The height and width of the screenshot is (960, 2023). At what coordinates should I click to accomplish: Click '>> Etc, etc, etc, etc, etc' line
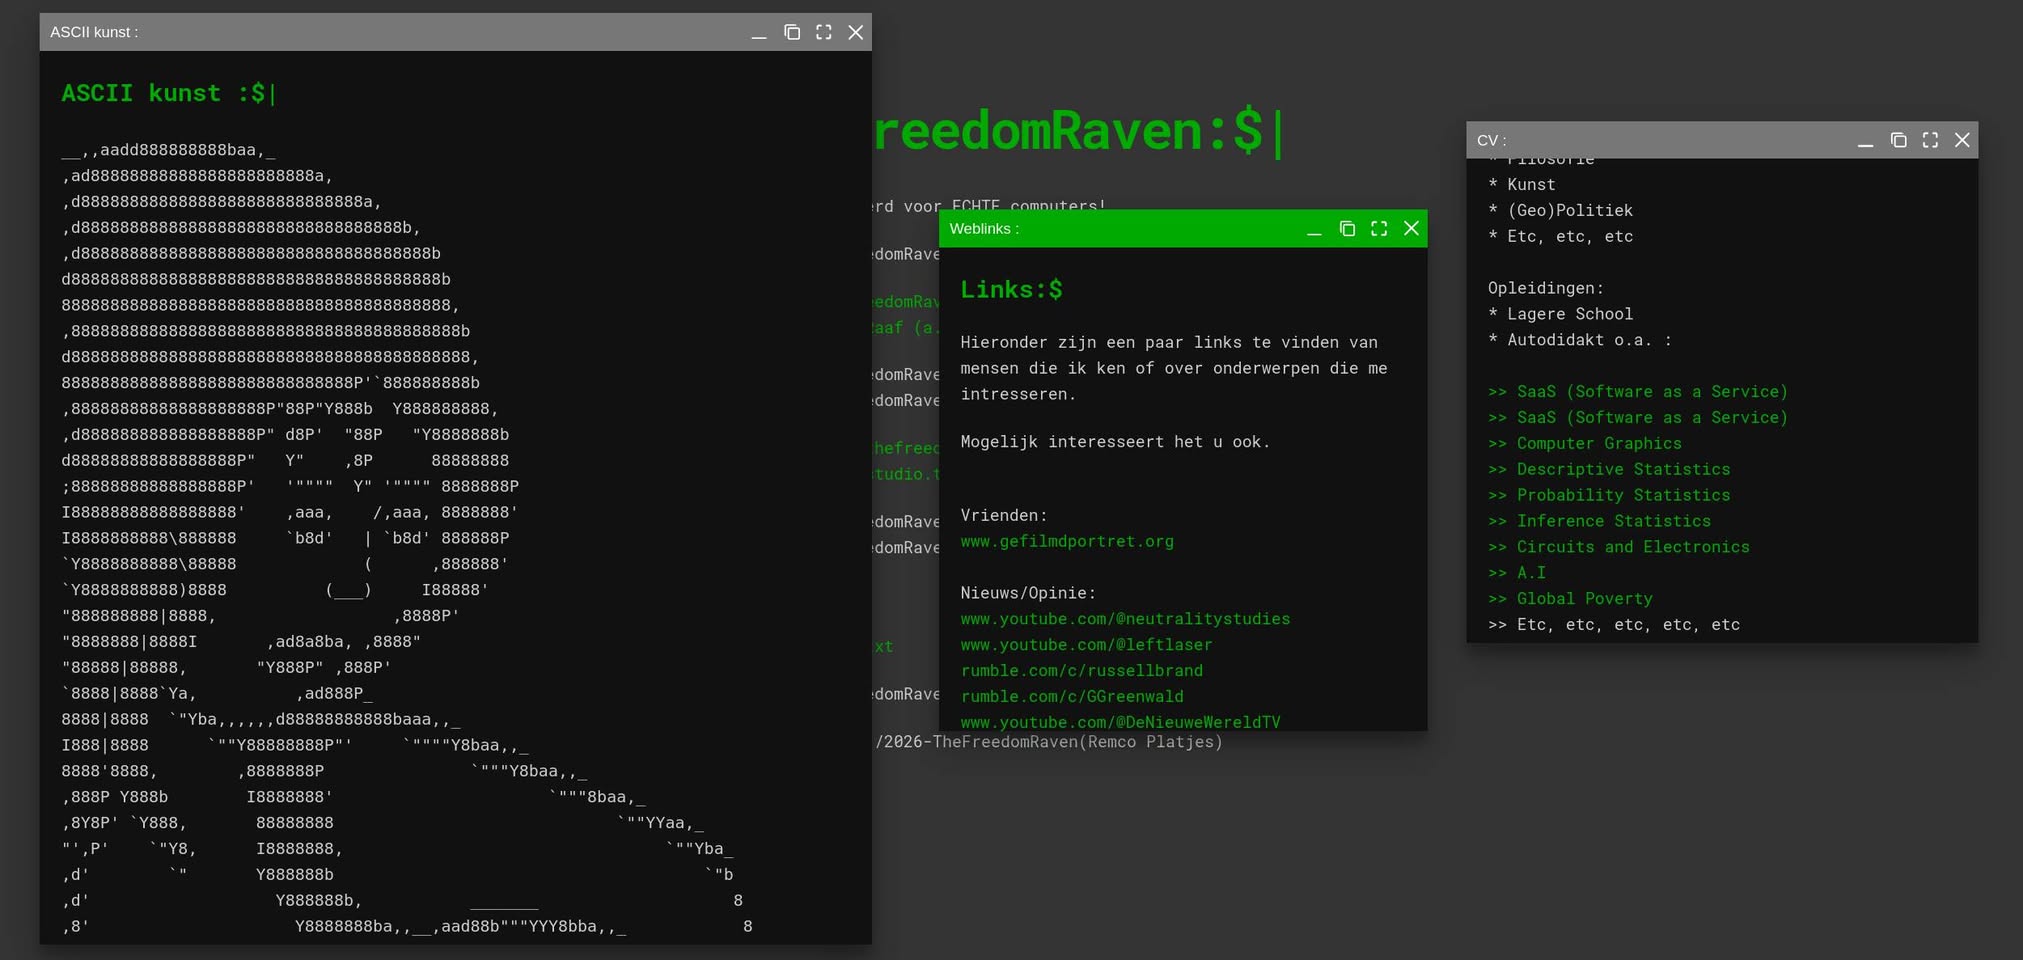(x=1614, y=625)
